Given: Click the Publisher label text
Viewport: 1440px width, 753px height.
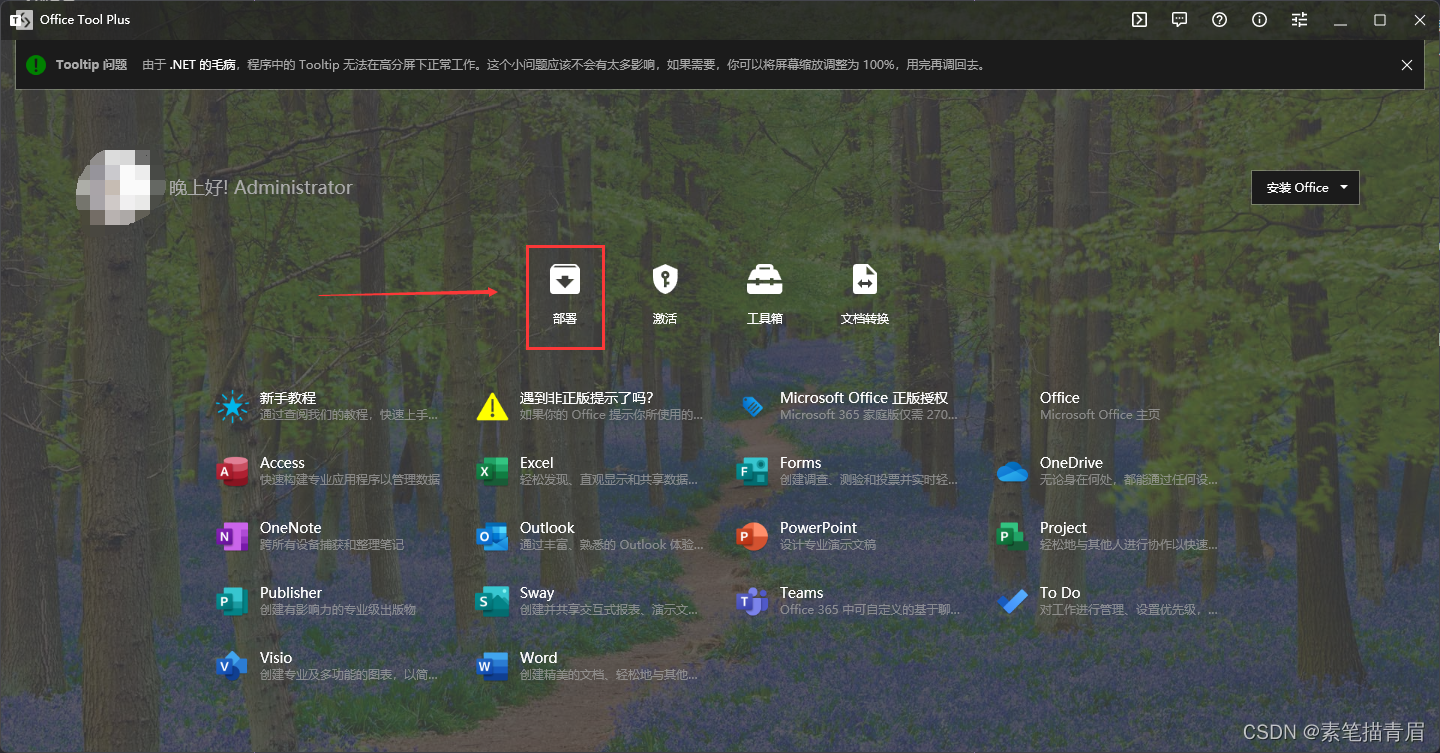Looking at the screenshot, I should pyautogui.click(x=291, y=593).
